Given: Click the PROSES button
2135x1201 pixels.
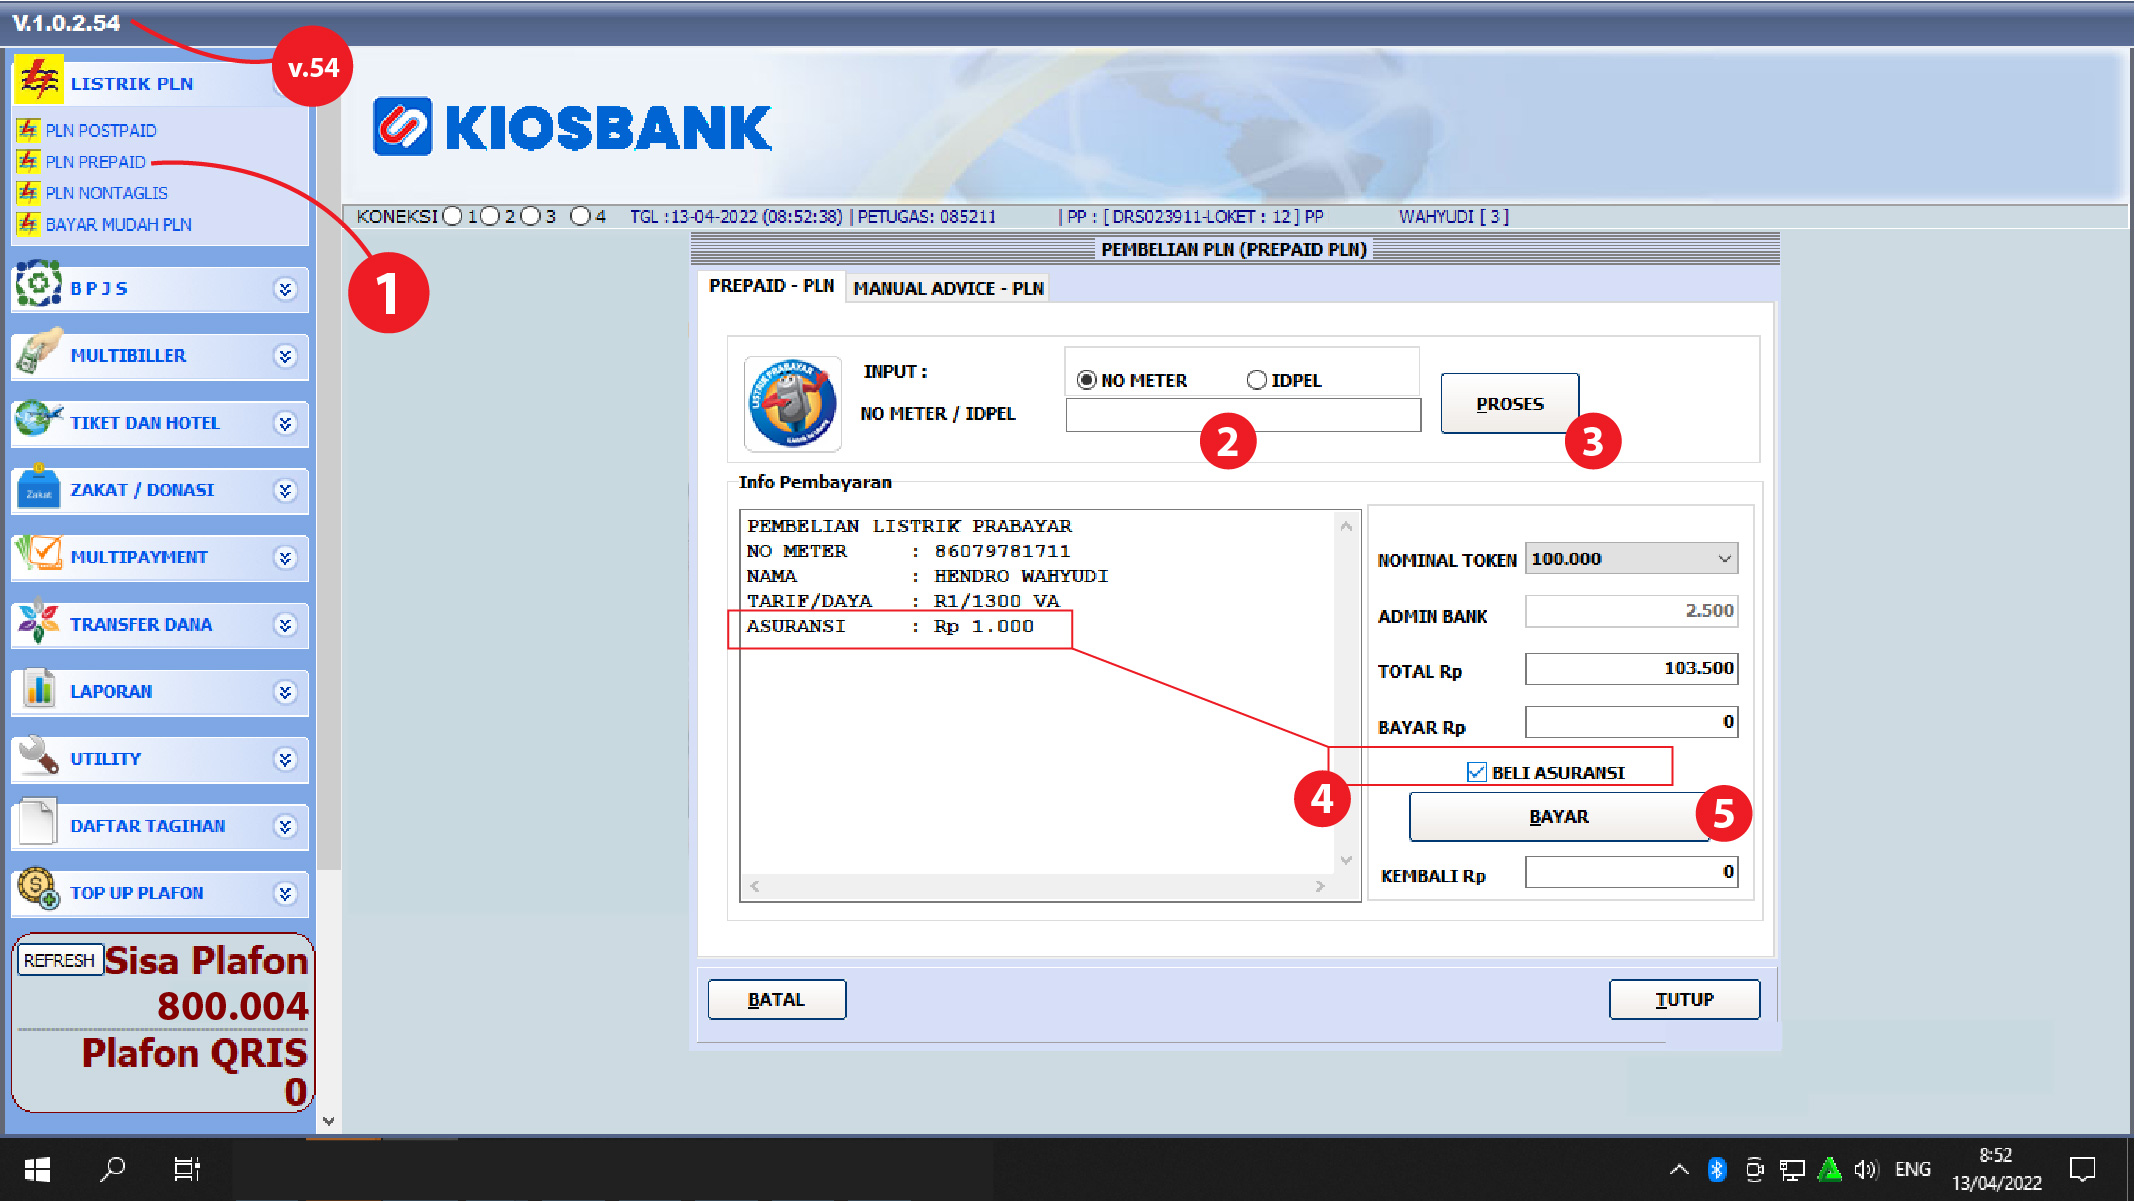Looking at the screenshot, I should click(1509, 404).
